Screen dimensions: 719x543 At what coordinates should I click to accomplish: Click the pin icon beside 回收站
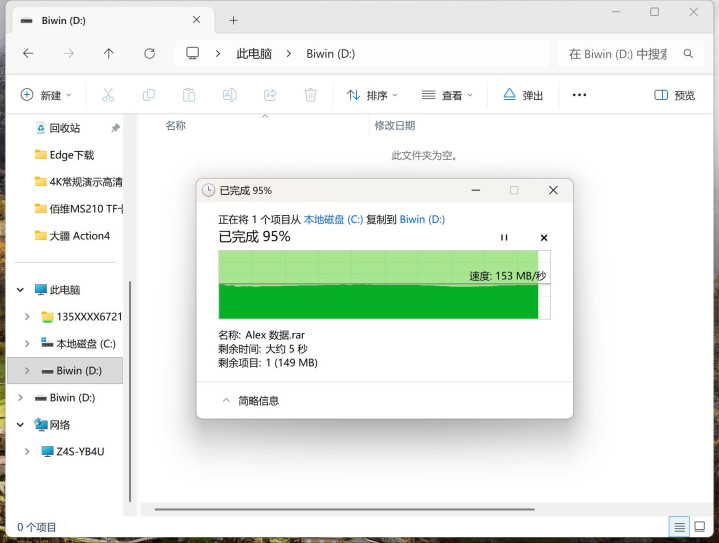(x=115, y=128)
